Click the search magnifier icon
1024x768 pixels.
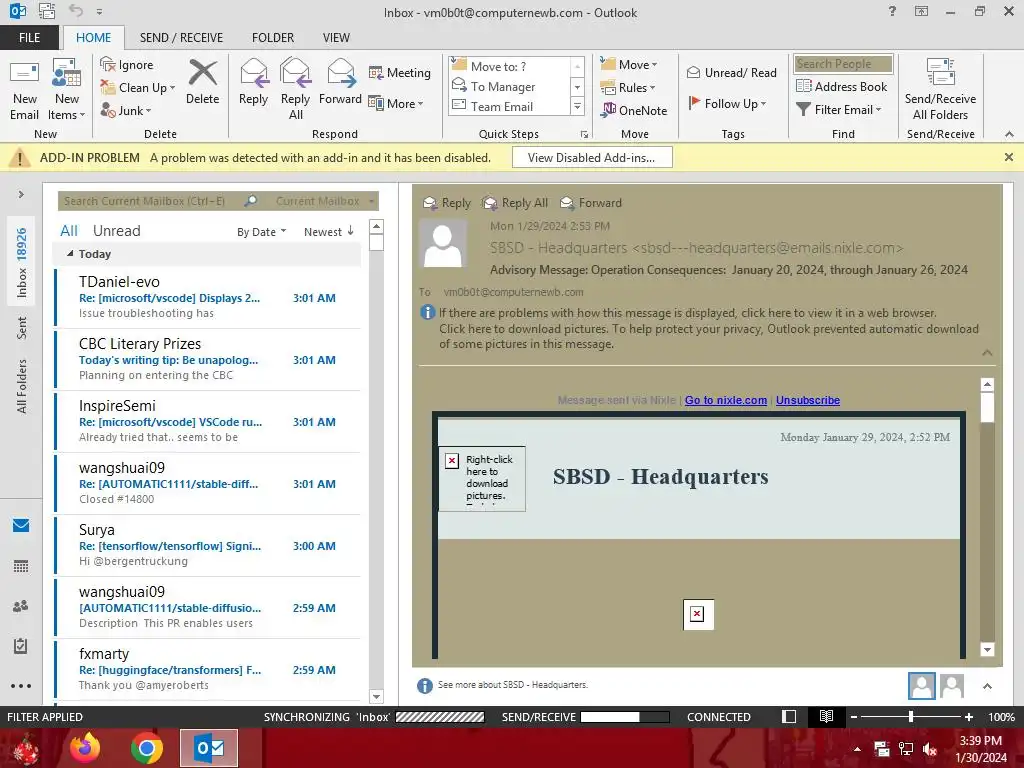coord(250,201)
